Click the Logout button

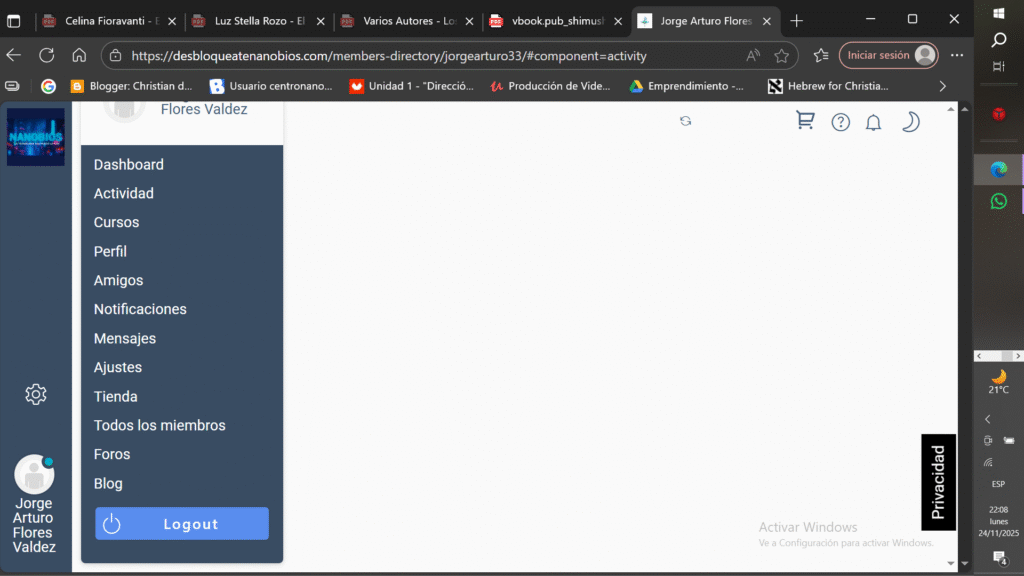point(182,524)
